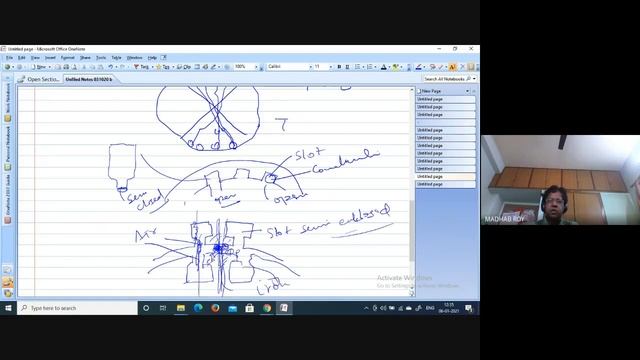
Task: Open the New button dropdown arrow
Action: (x=50, y=67)
